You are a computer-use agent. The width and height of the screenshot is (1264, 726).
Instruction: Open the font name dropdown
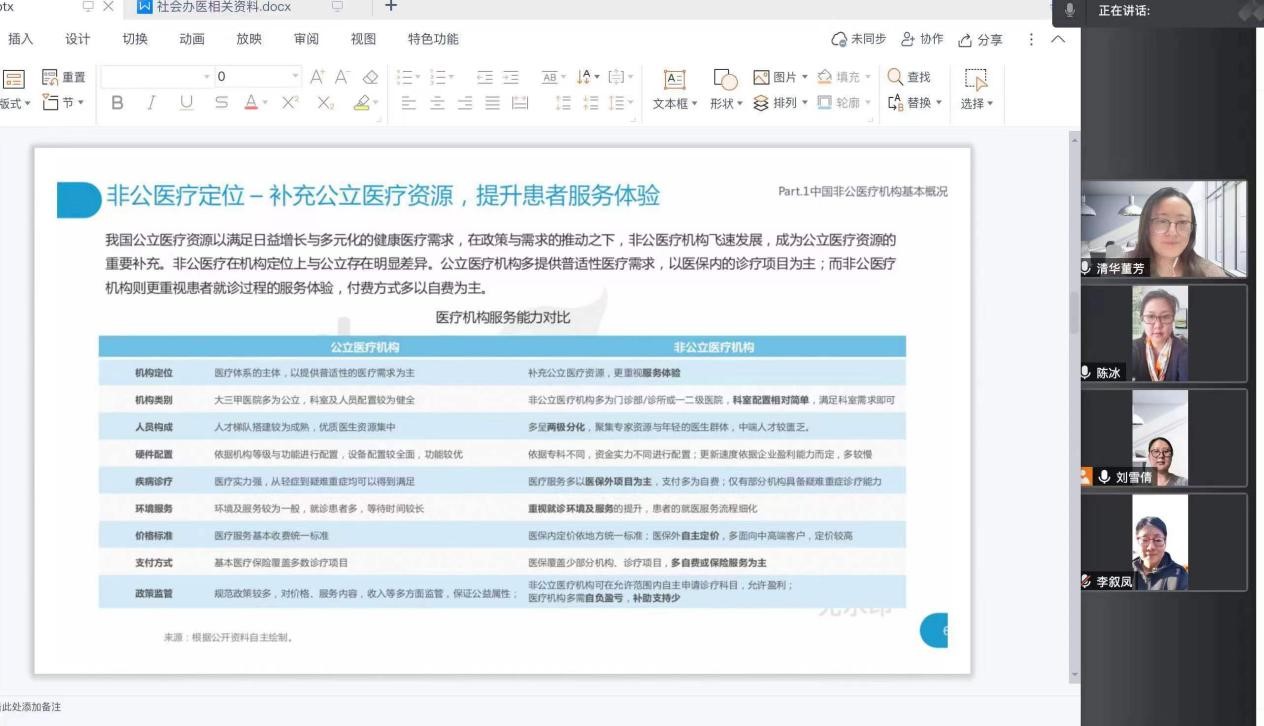pos(207,77)
